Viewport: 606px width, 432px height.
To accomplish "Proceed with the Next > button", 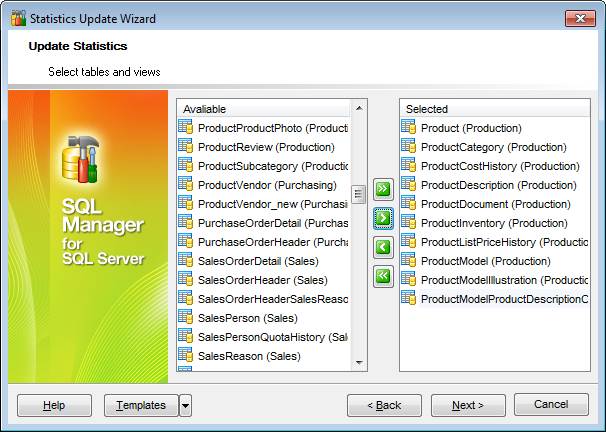I will [468, 405].
